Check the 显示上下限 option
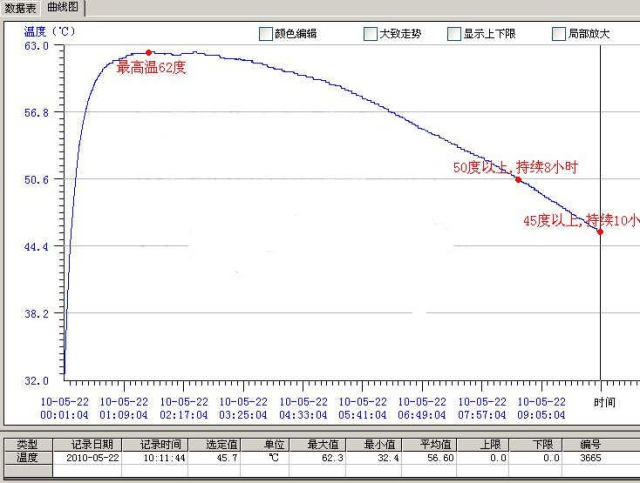This screenshot has height=483, width=640. (453, 33)
